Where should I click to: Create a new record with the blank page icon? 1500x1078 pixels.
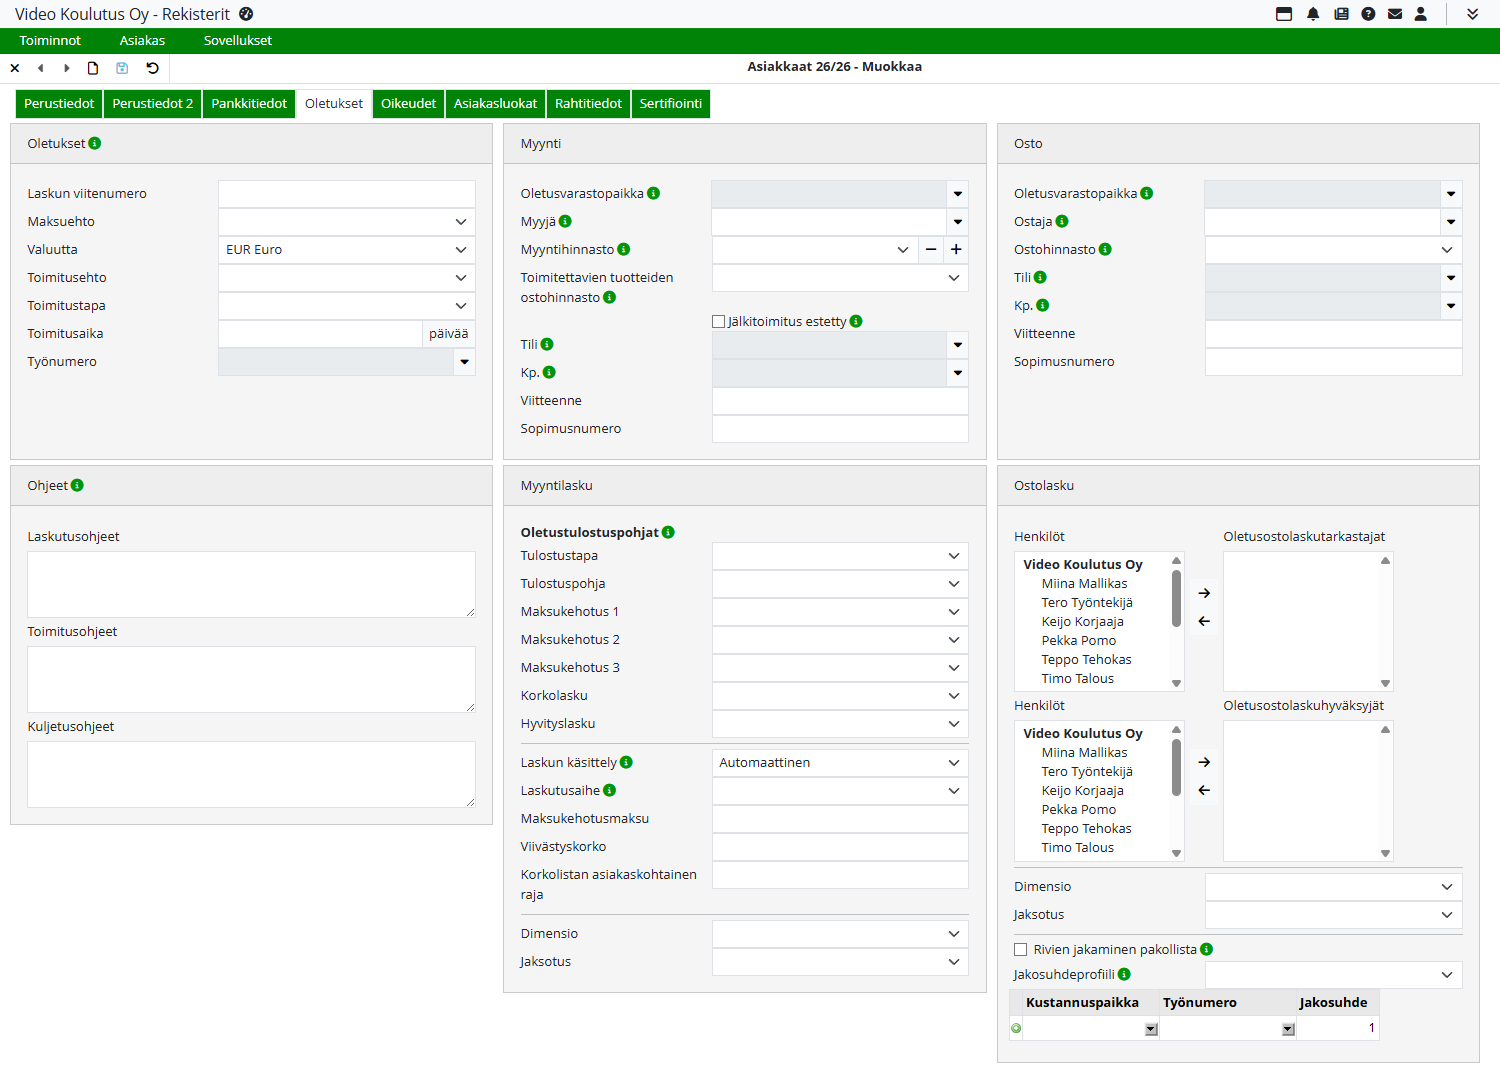click(x=93, y=68)
